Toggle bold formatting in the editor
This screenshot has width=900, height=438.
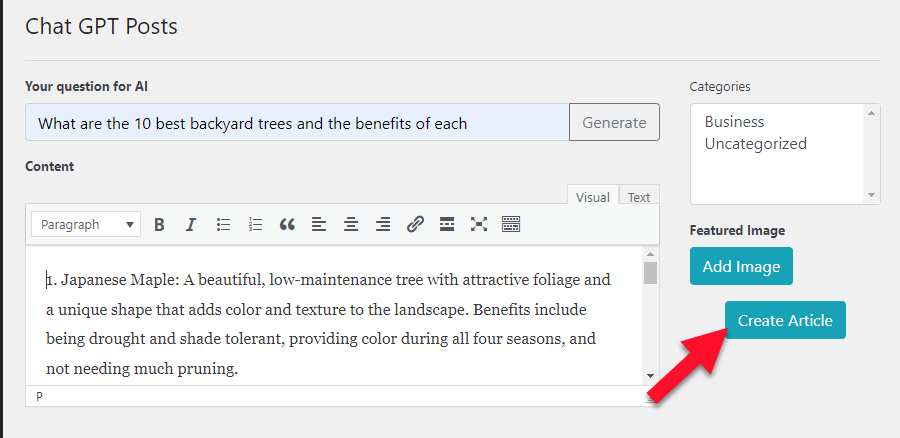click(x=159, y=225)
